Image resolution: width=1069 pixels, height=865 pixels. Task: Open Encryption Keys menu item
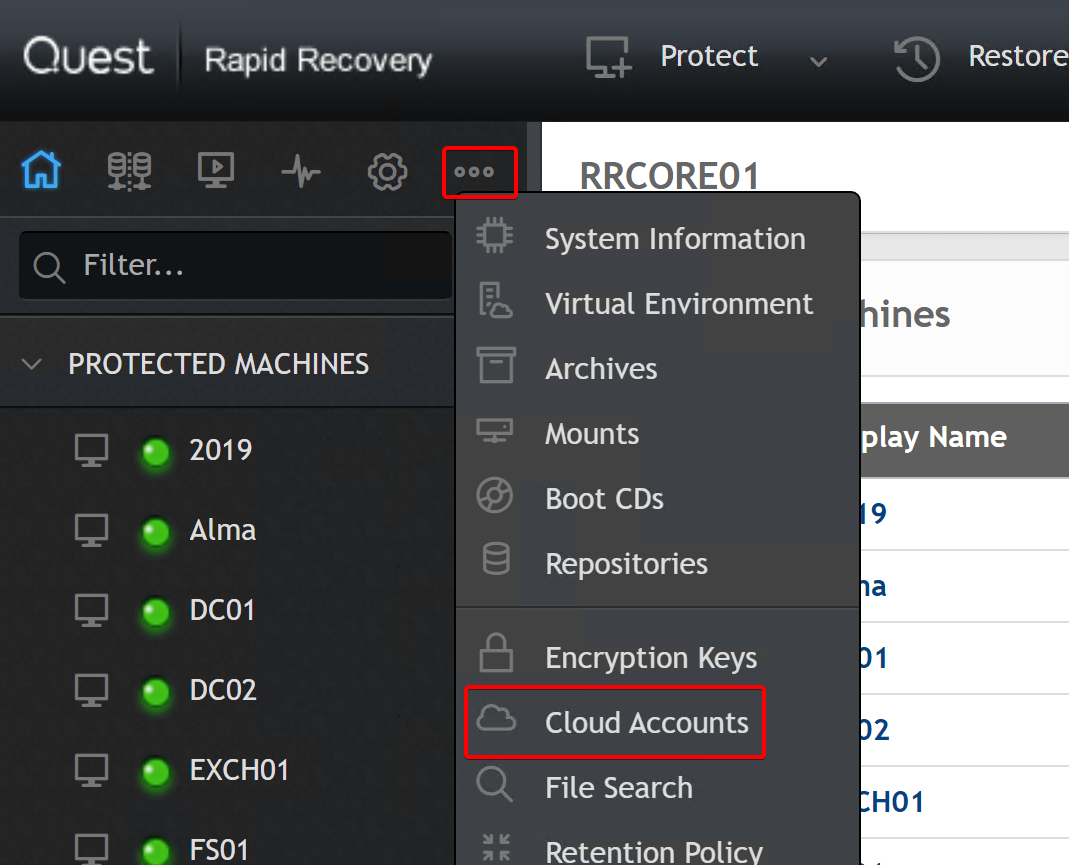[650, 658]
